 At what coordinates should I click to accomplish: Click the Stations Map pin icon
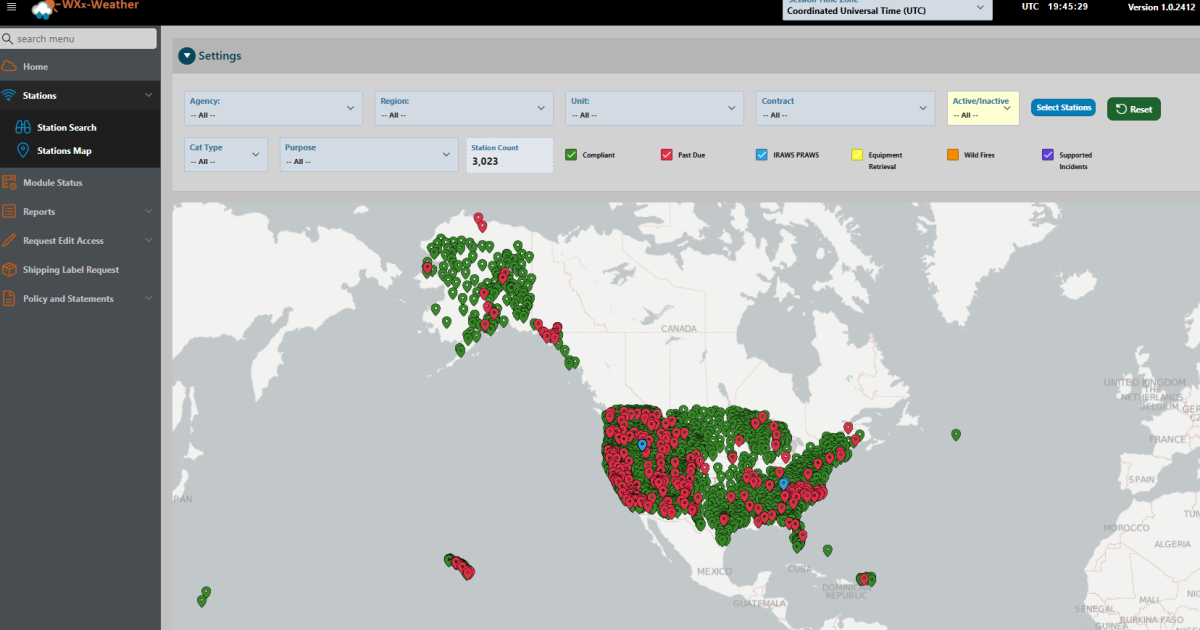click(23, 151)
